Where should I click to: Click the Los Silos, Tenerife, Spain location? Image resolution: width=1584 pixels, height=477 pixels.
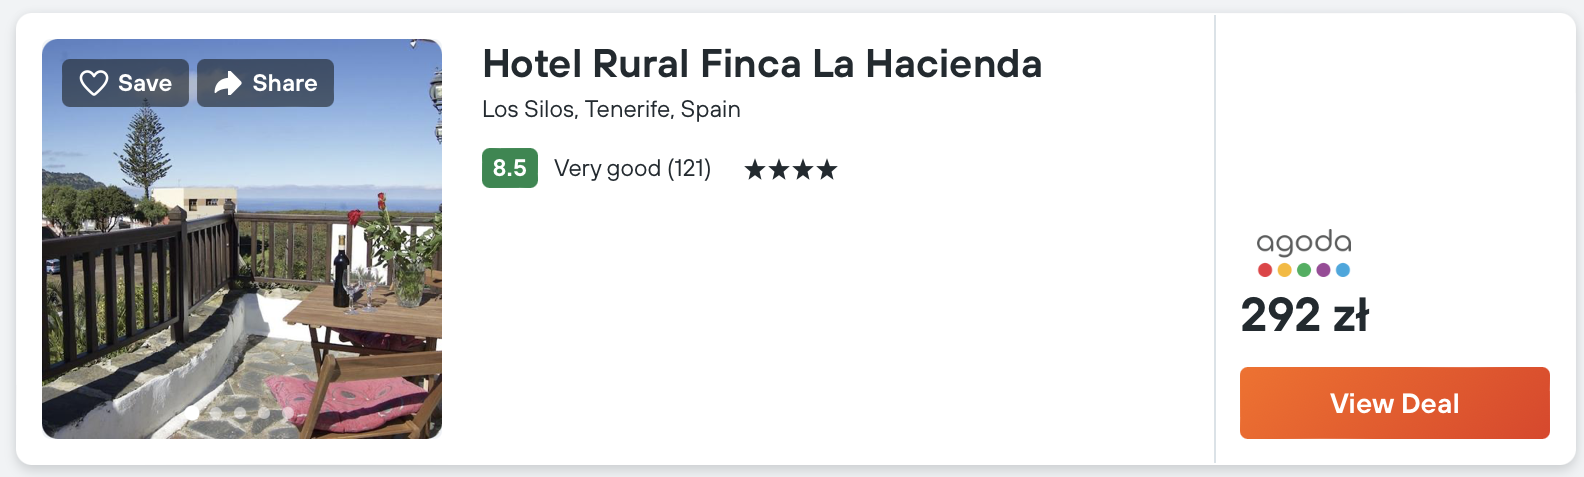tap(611, 109)
